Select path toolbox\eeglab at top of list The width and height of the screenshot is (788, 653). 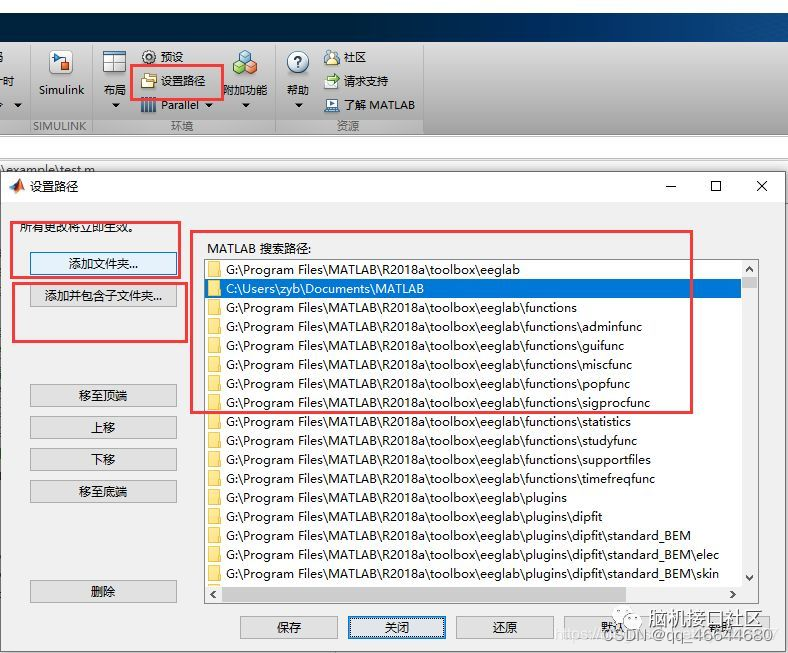pos(473,269)
